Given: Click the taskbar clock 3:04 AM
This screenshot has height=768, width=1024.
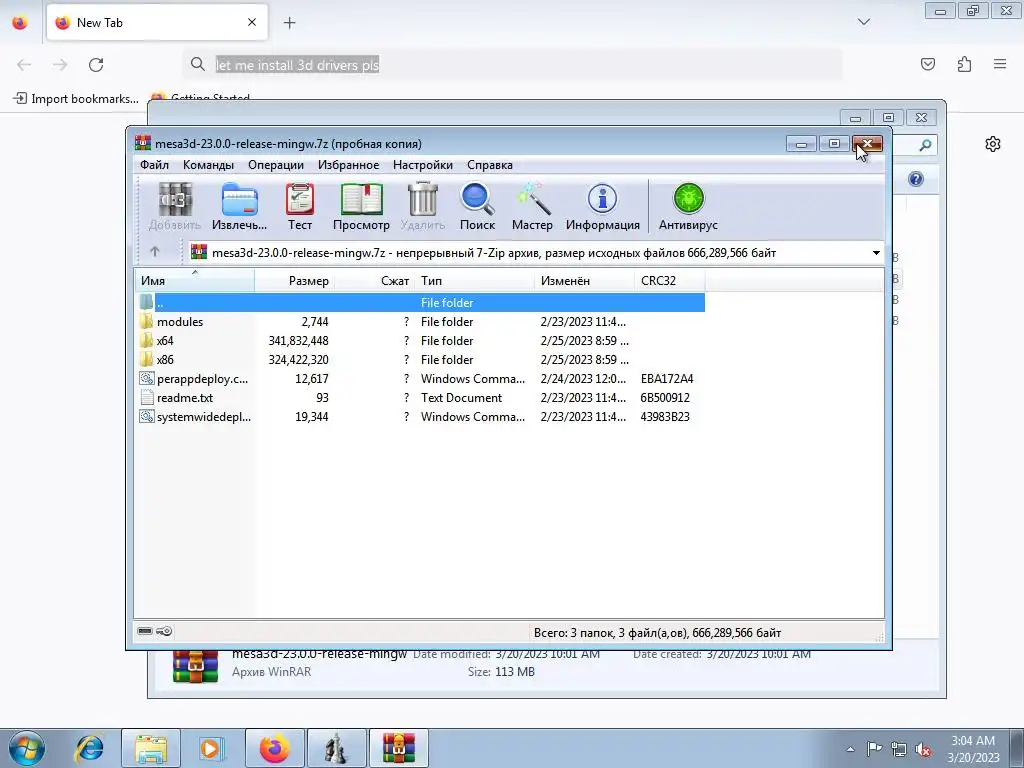Looking at the screenshot, I should pyautogui.click(x=973, y=741).
